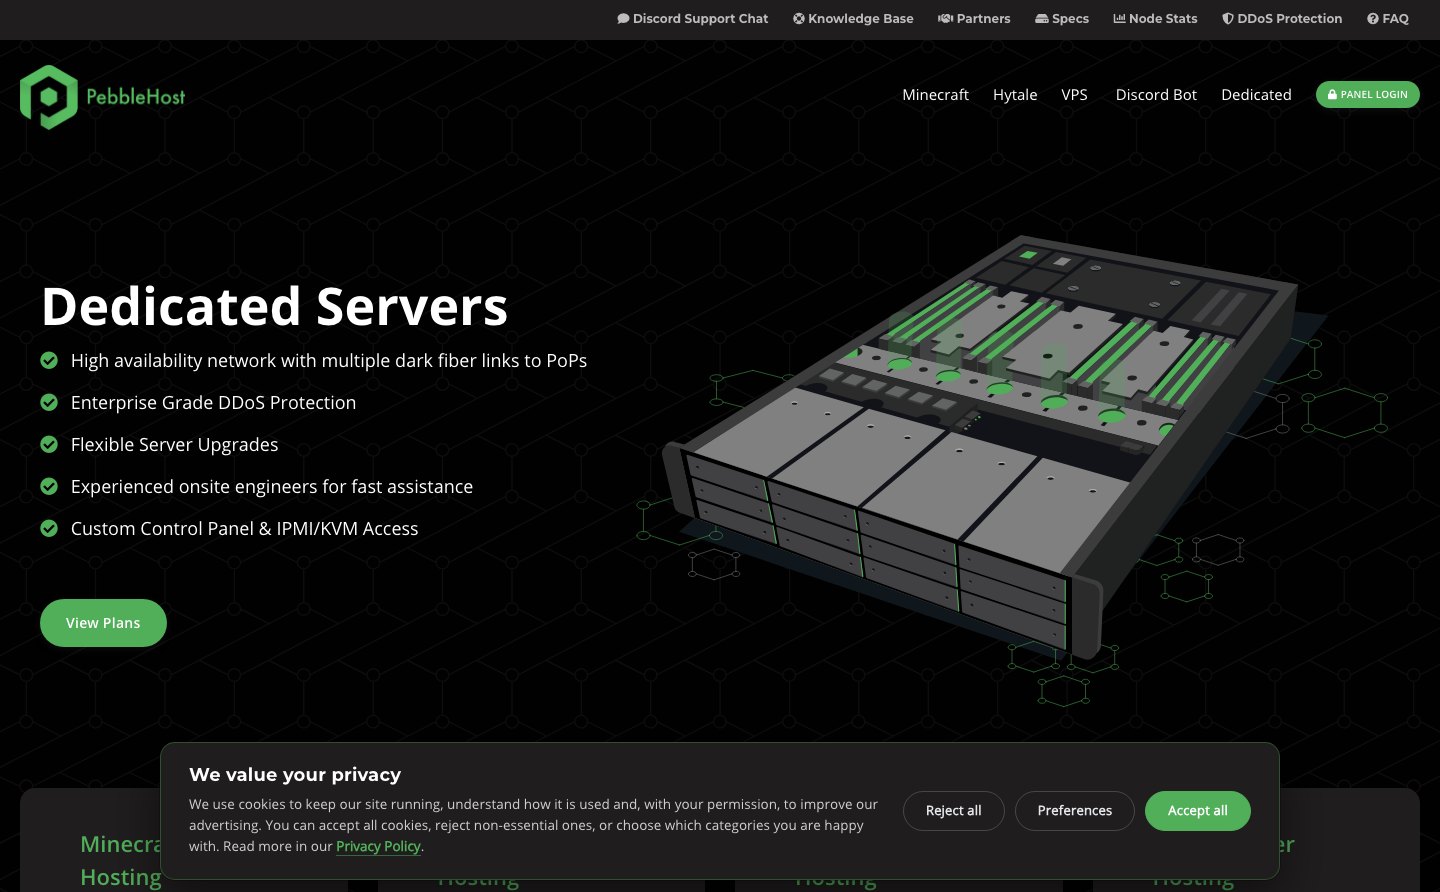1440x892 pixels.
Task: Select the Dedicated navigation item
Action: [1256, 95]
